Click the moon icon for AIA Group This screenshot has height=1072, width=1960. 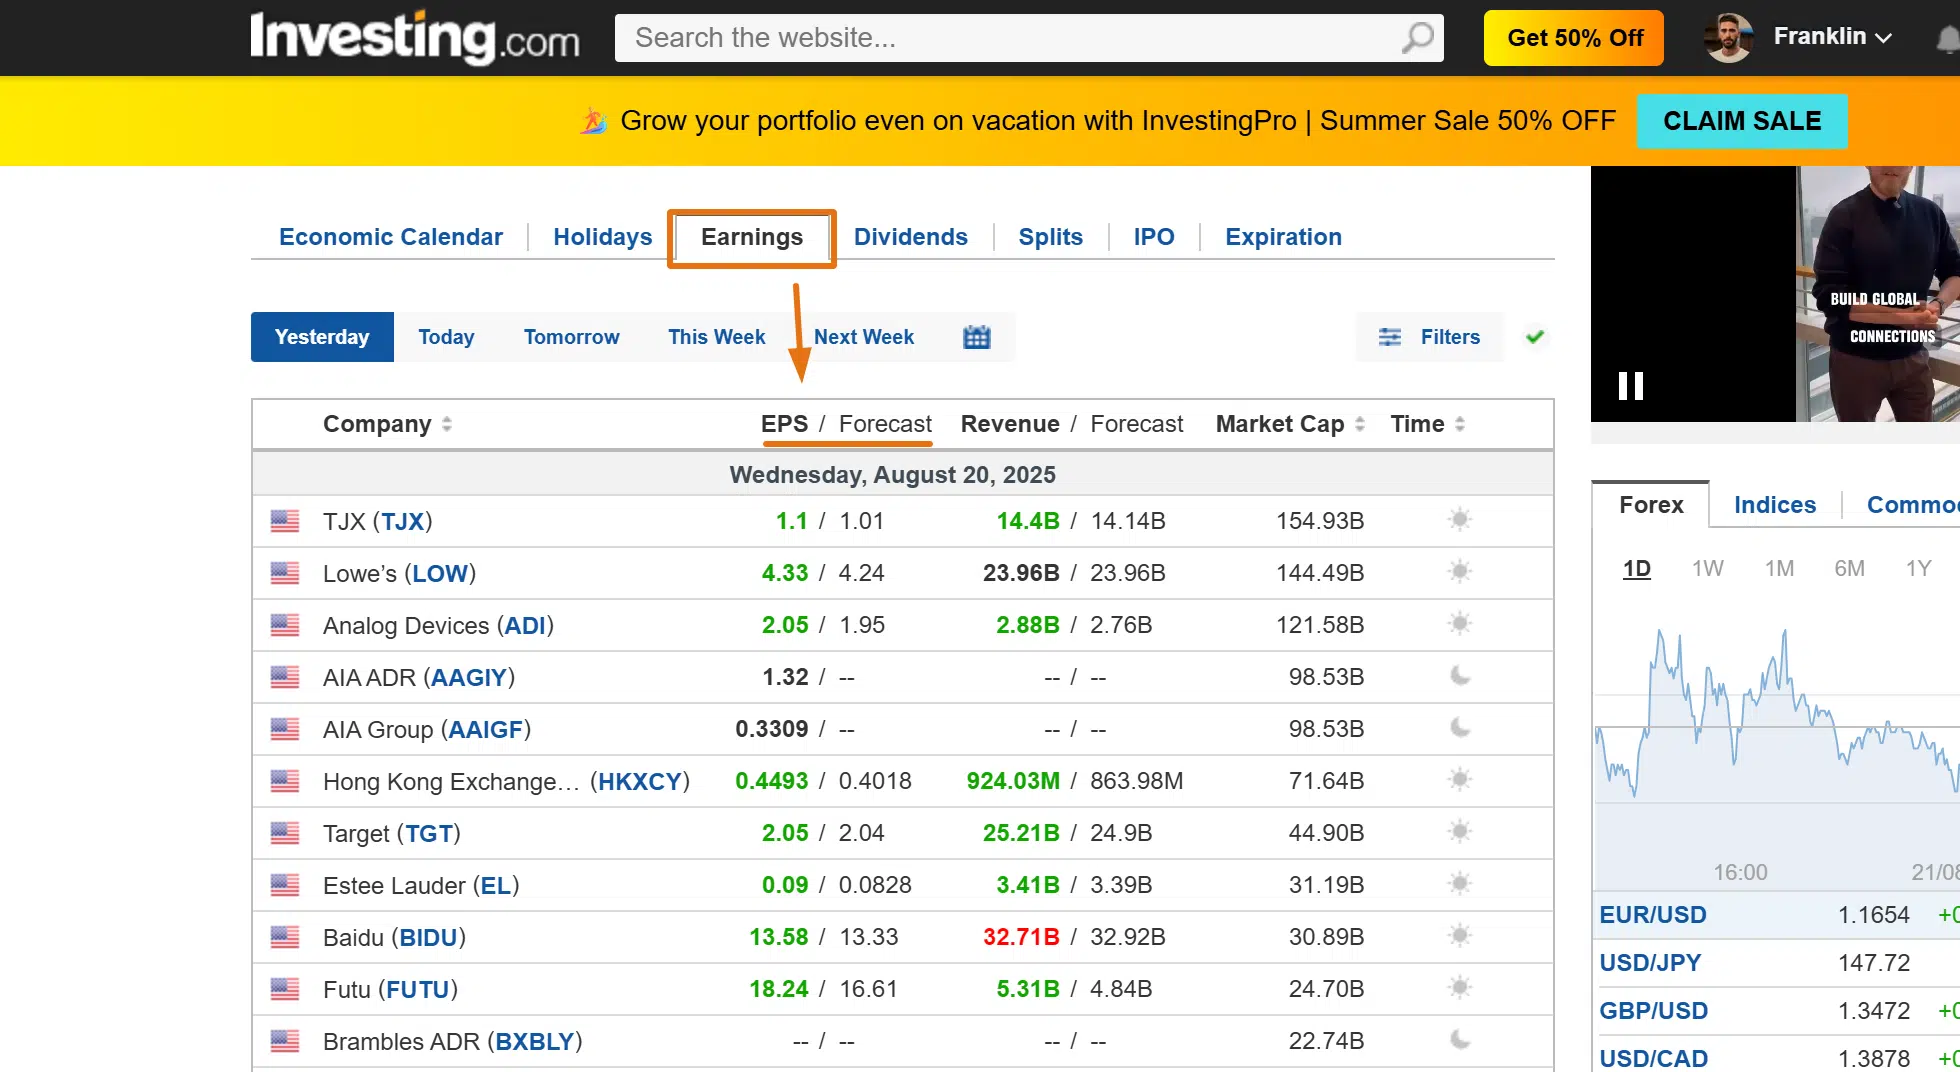coord(1460,728)
